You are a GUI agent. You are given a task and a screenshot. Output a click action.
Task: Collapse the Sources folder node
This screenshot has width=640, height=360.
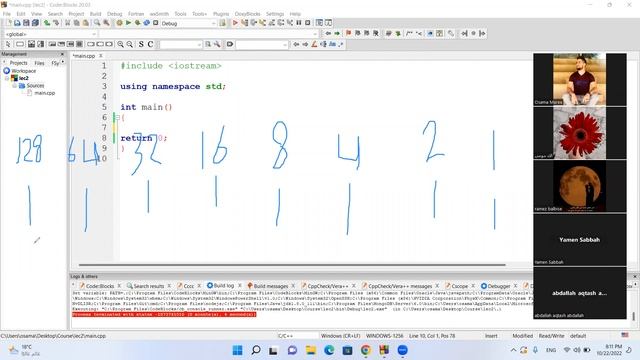click(14, 86)
